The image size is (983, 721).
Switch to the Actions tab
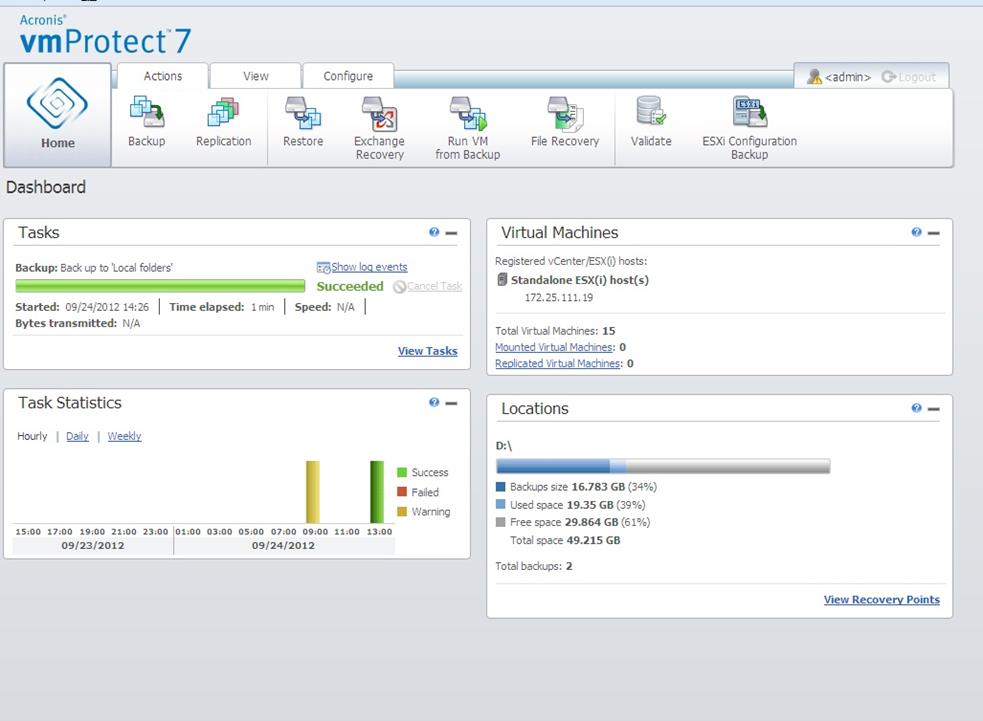163,76
